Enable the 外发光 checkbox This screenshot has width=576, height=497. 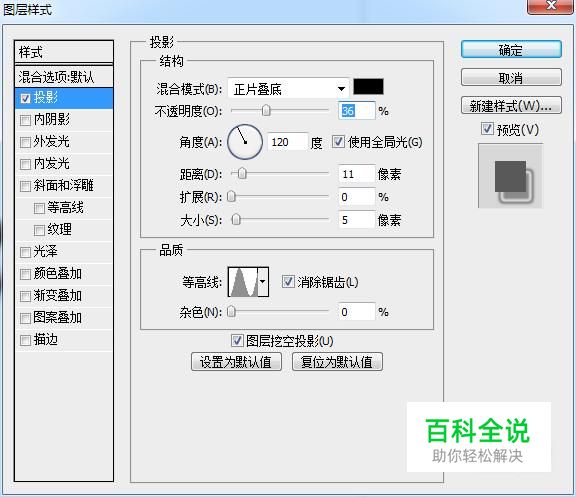coord(25,142)
